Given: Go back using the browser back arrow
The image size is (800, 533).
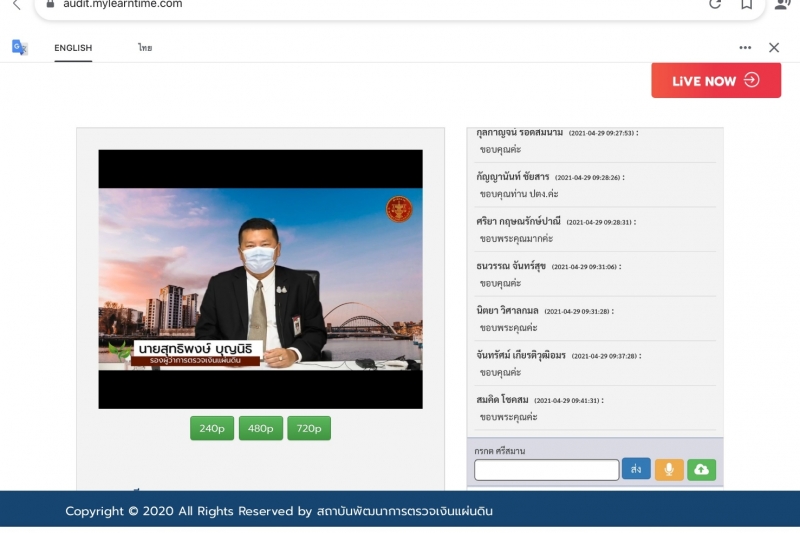Looking at the screenshot, I should click(16, 5).
